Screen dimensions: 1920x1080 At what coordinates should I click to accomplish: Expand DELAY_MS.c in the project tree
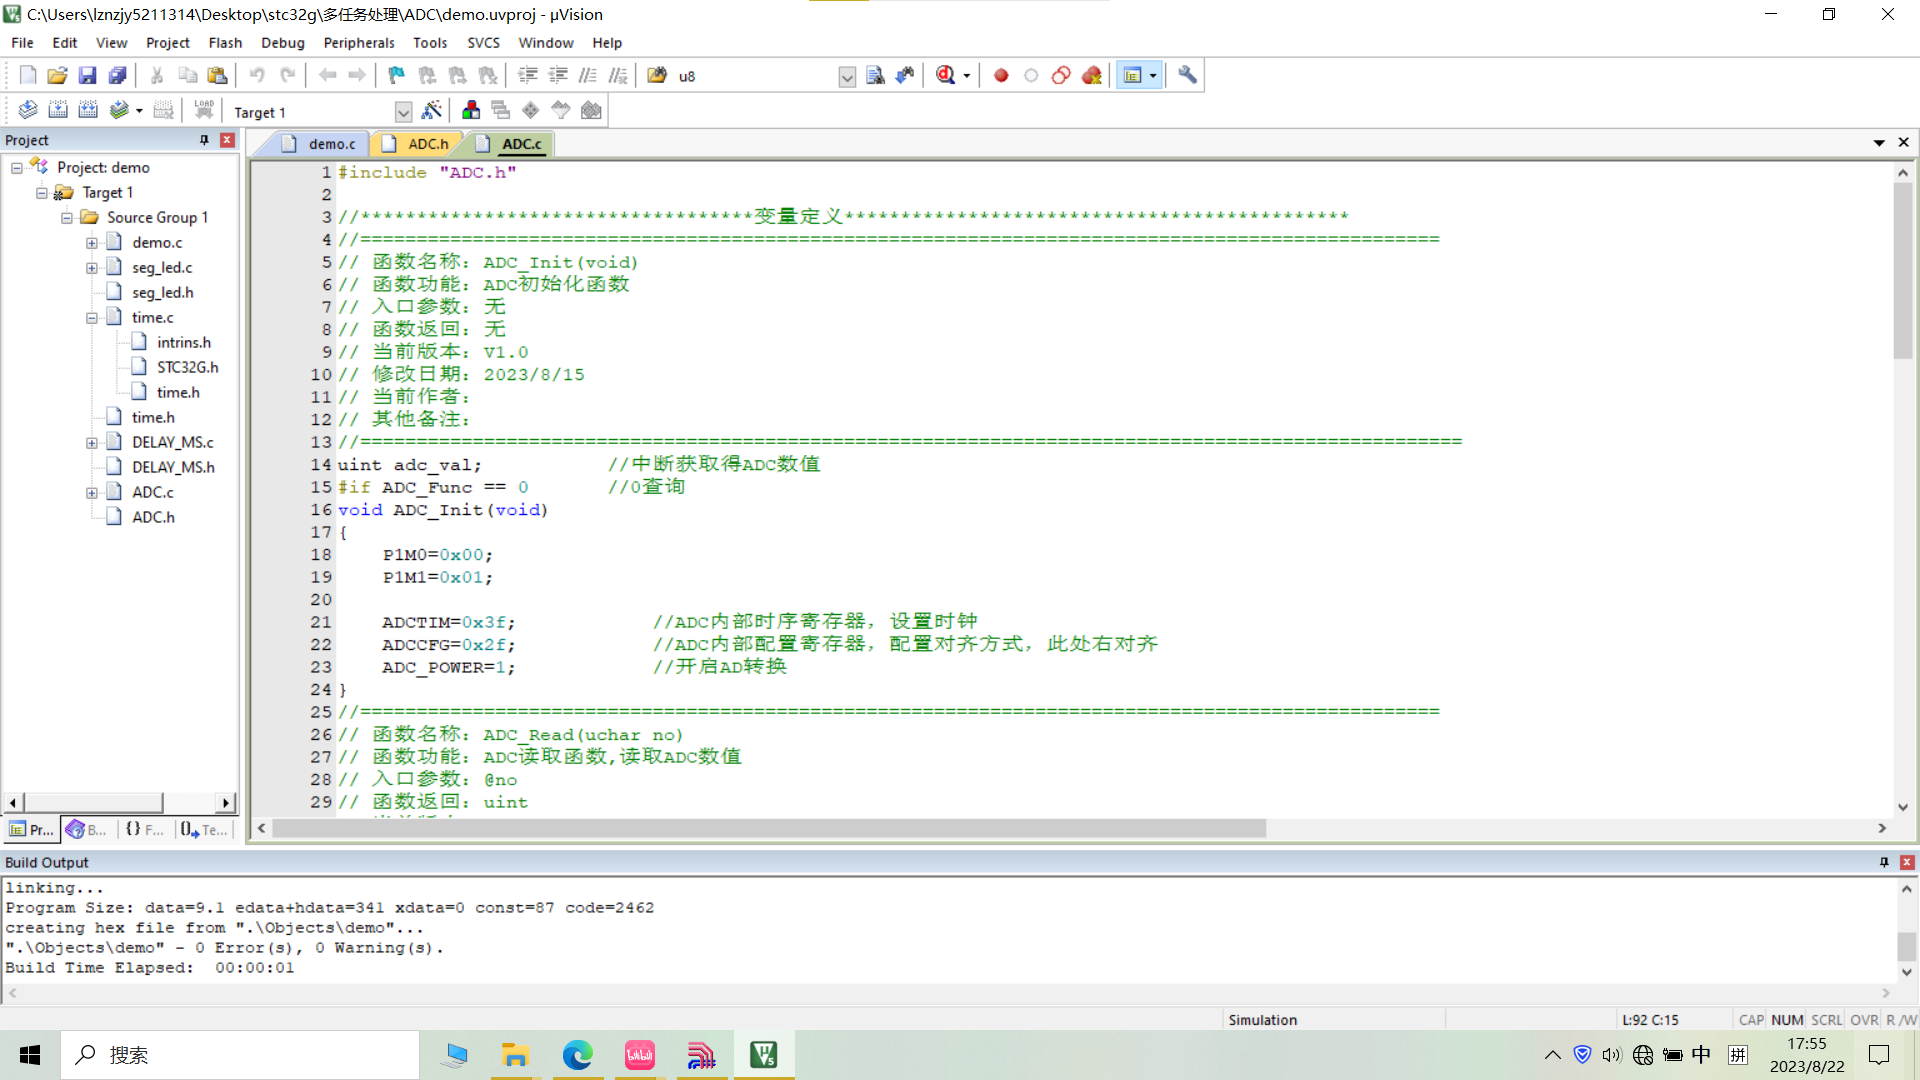tap(92, 443)
